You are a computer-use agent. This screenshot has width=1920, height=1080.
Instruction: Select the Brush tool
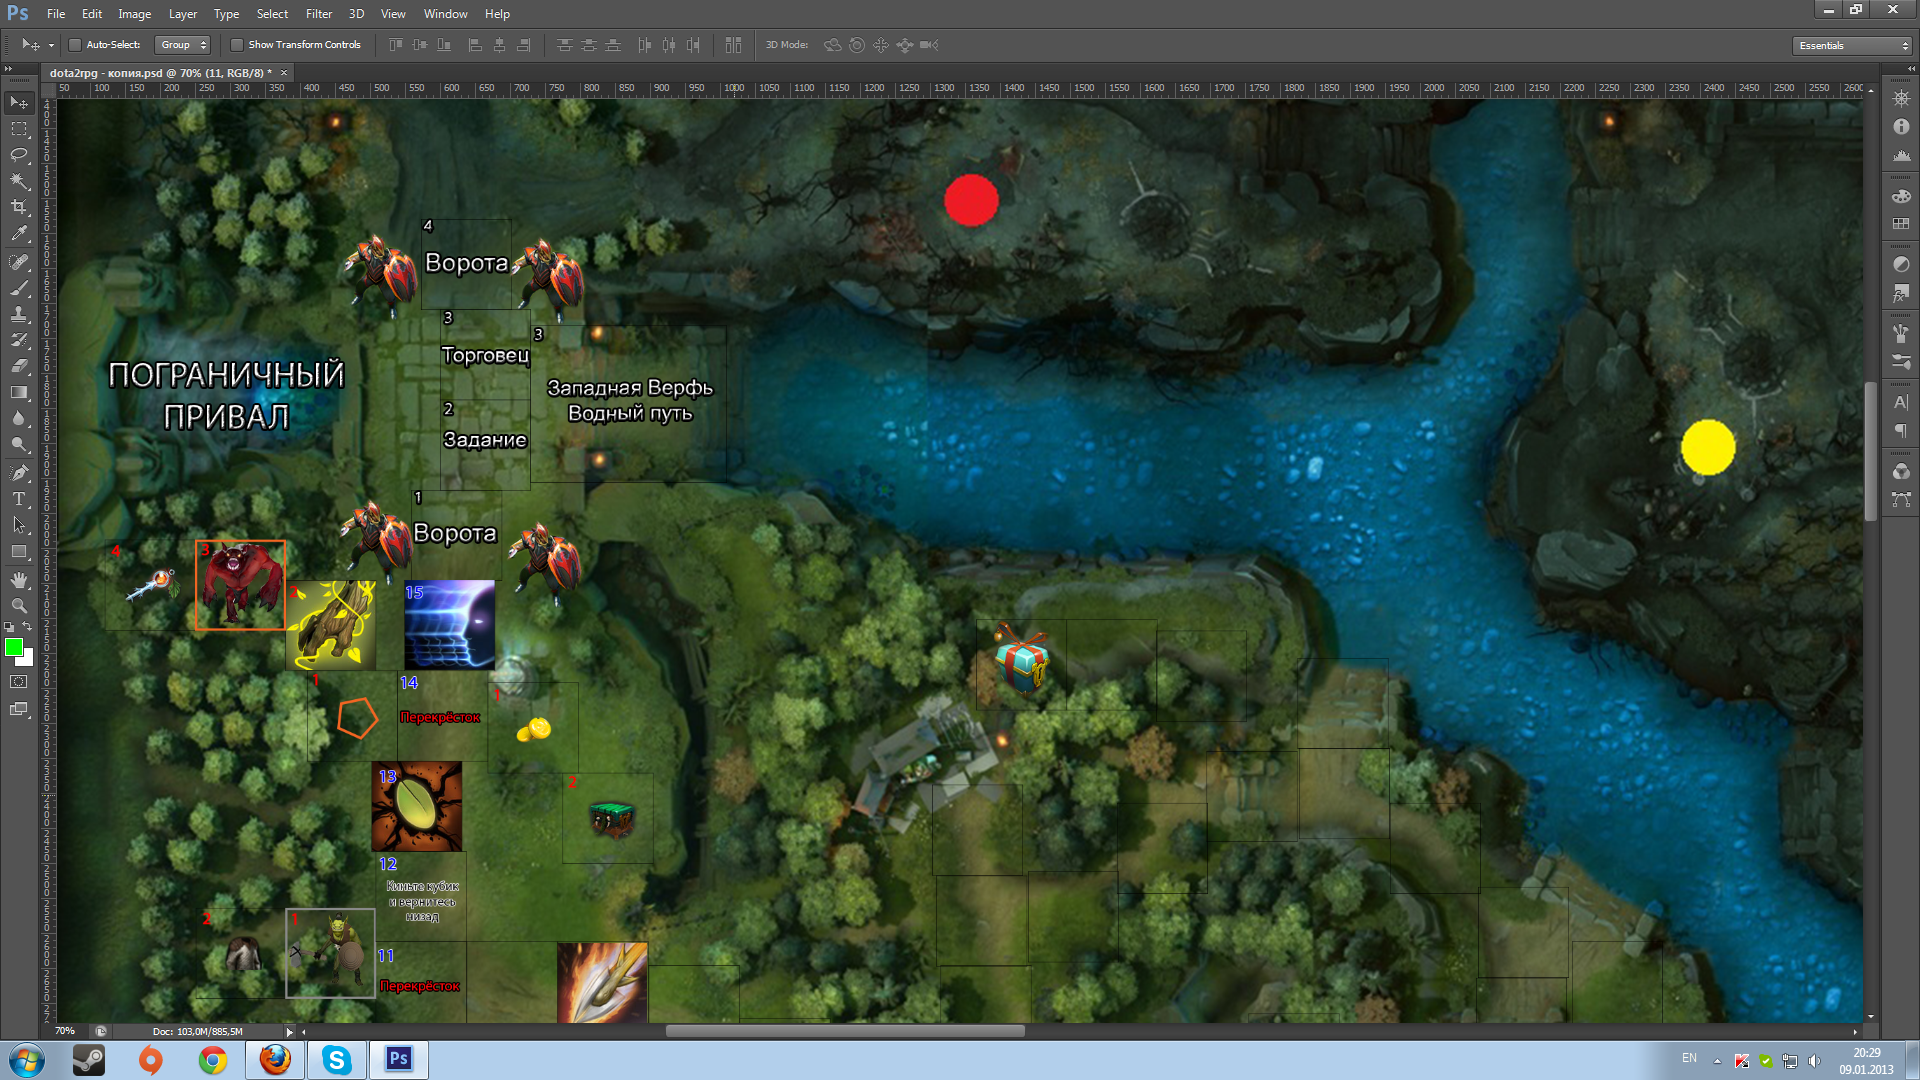pos(19,288)
